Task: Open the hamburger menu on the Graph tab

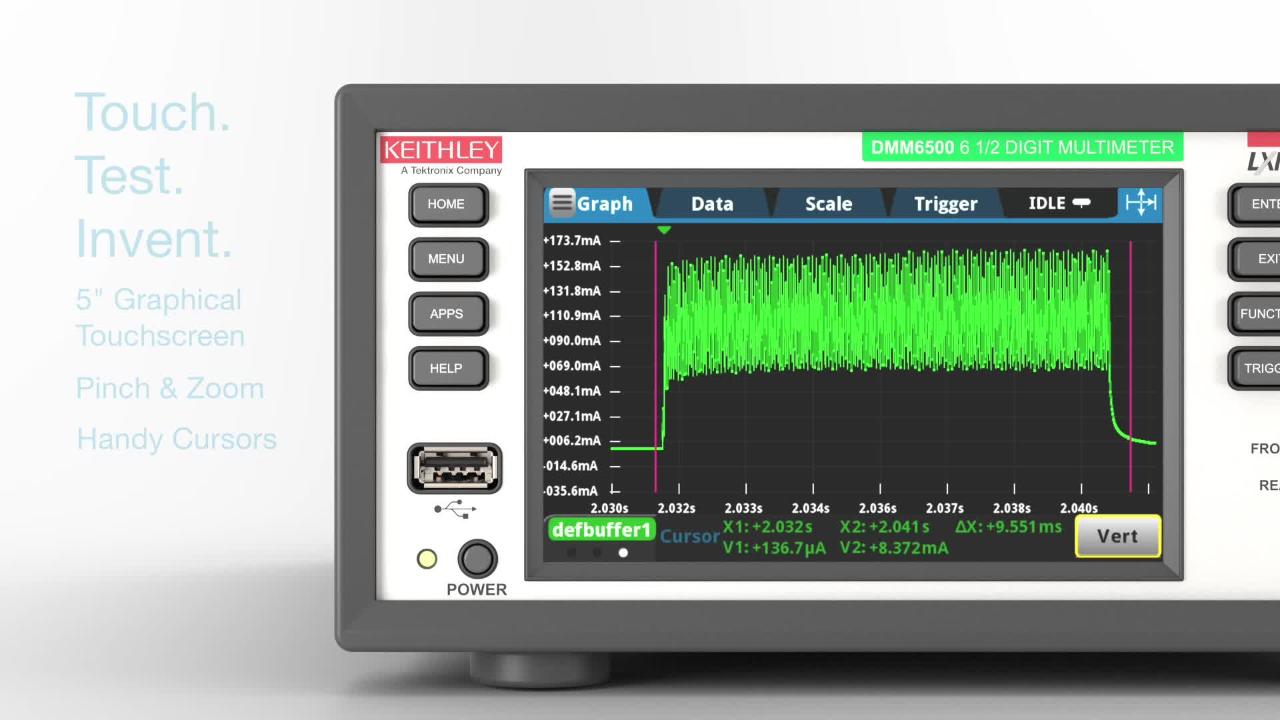Action: click(x=562, y=203)
